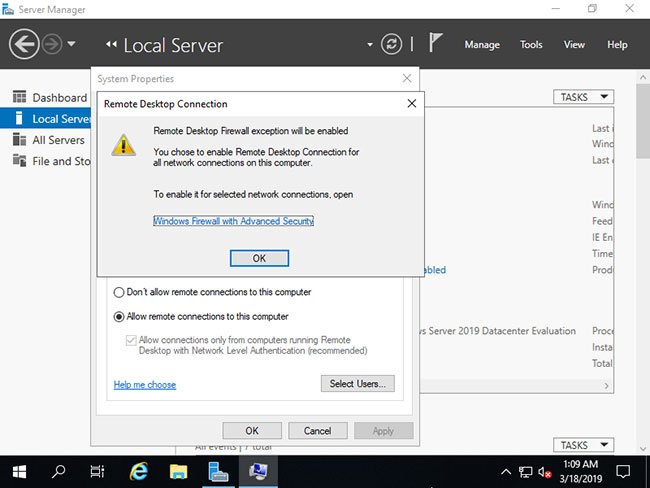This screenshot has height=488, width=650.
Task: Click the warning icon in the dialog
Action: [x=123, y=145]
